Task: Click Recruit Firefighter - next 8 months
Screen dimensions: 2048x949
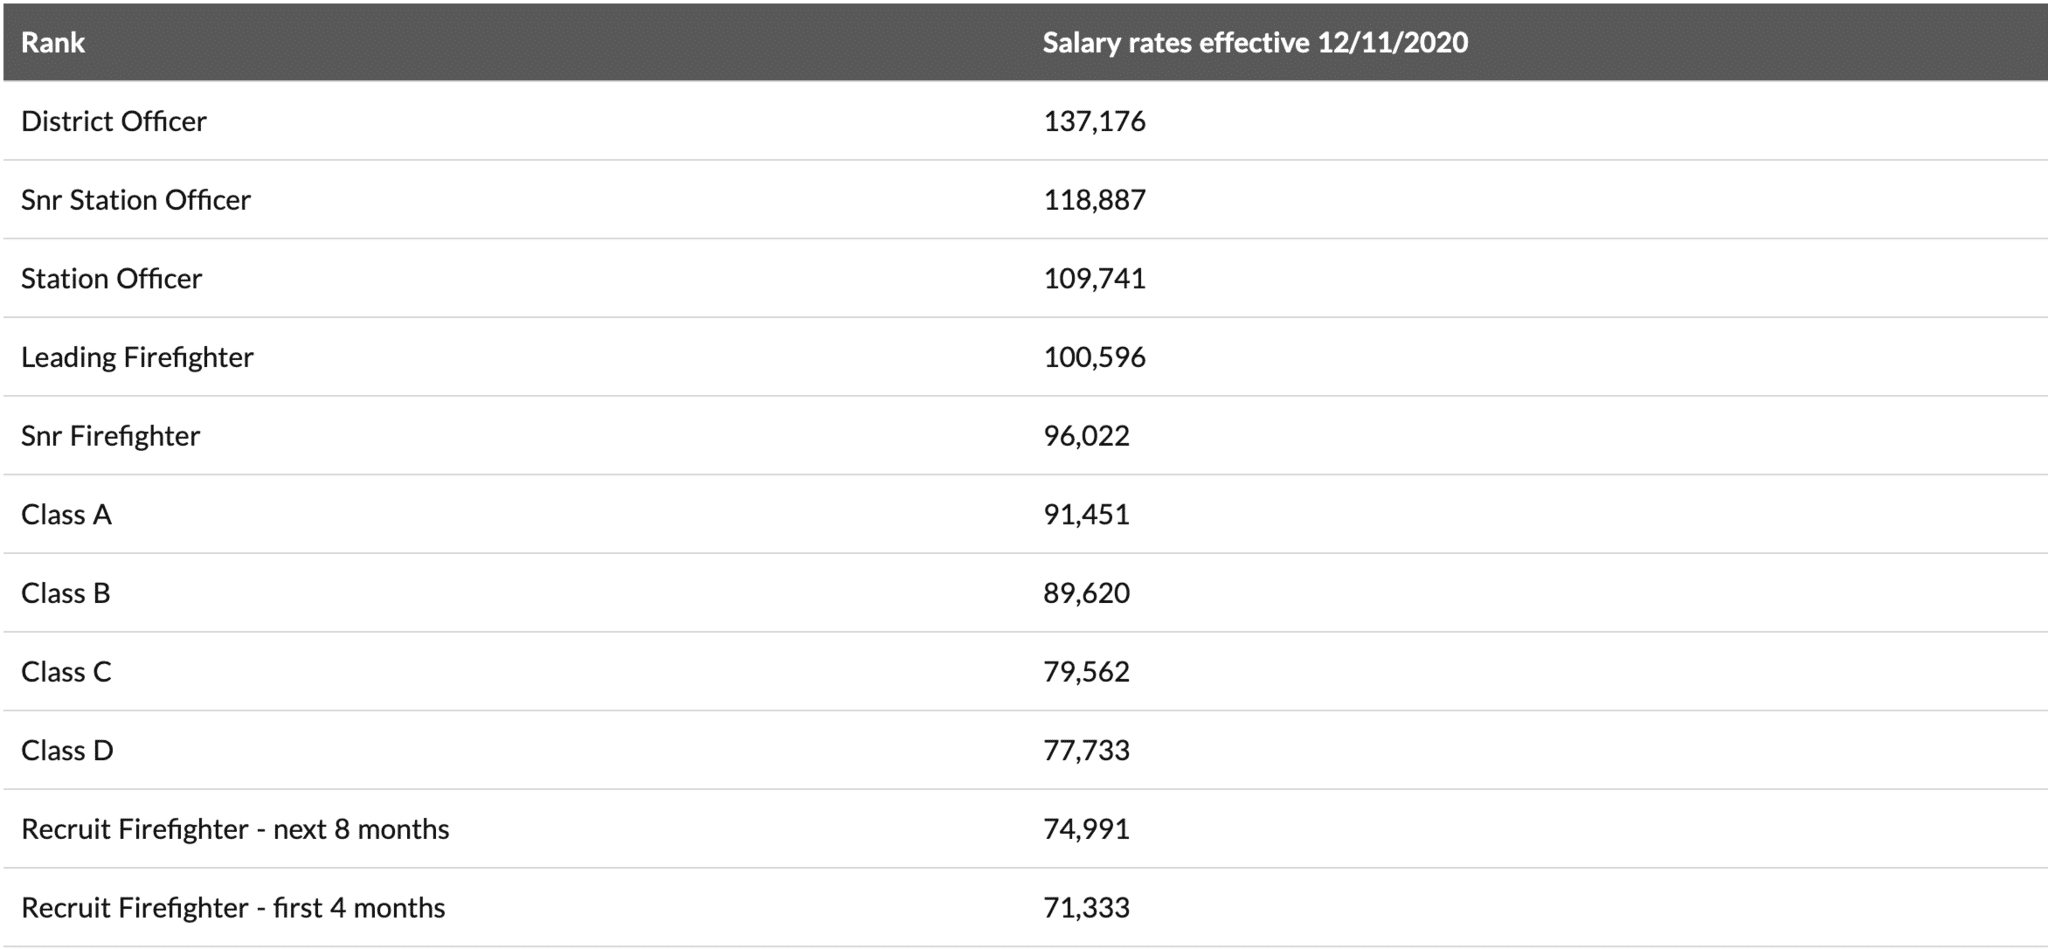Action: point(235,829)
